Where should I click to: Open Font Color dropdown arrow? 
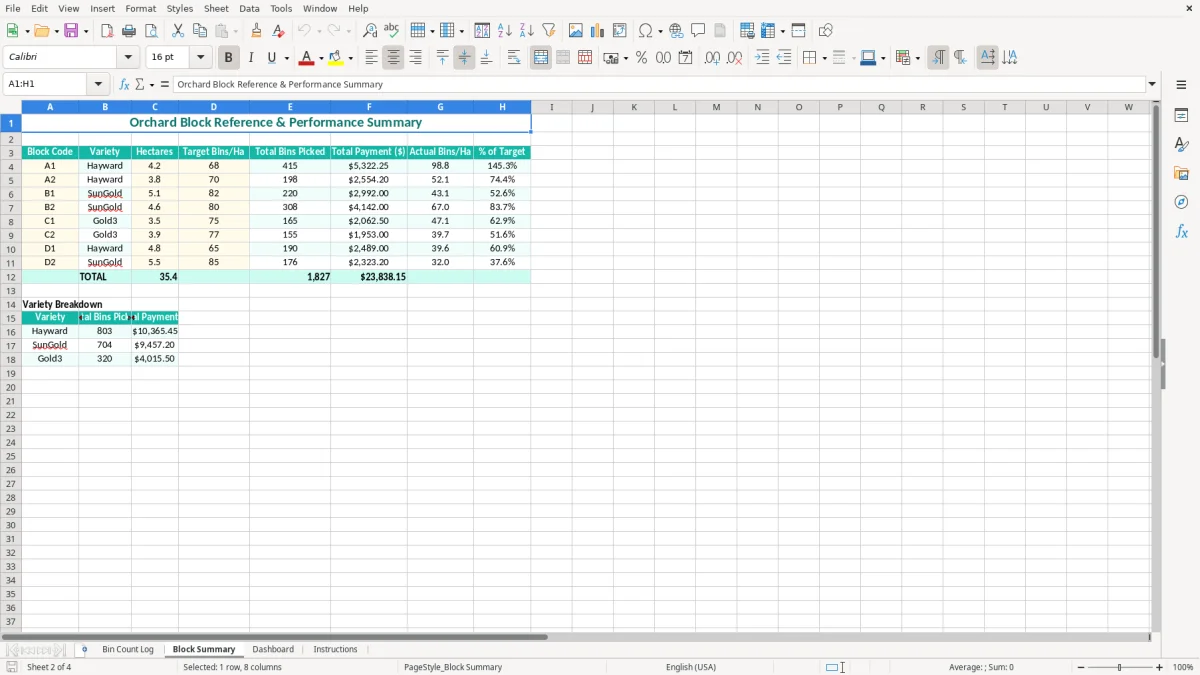point(321,58)
